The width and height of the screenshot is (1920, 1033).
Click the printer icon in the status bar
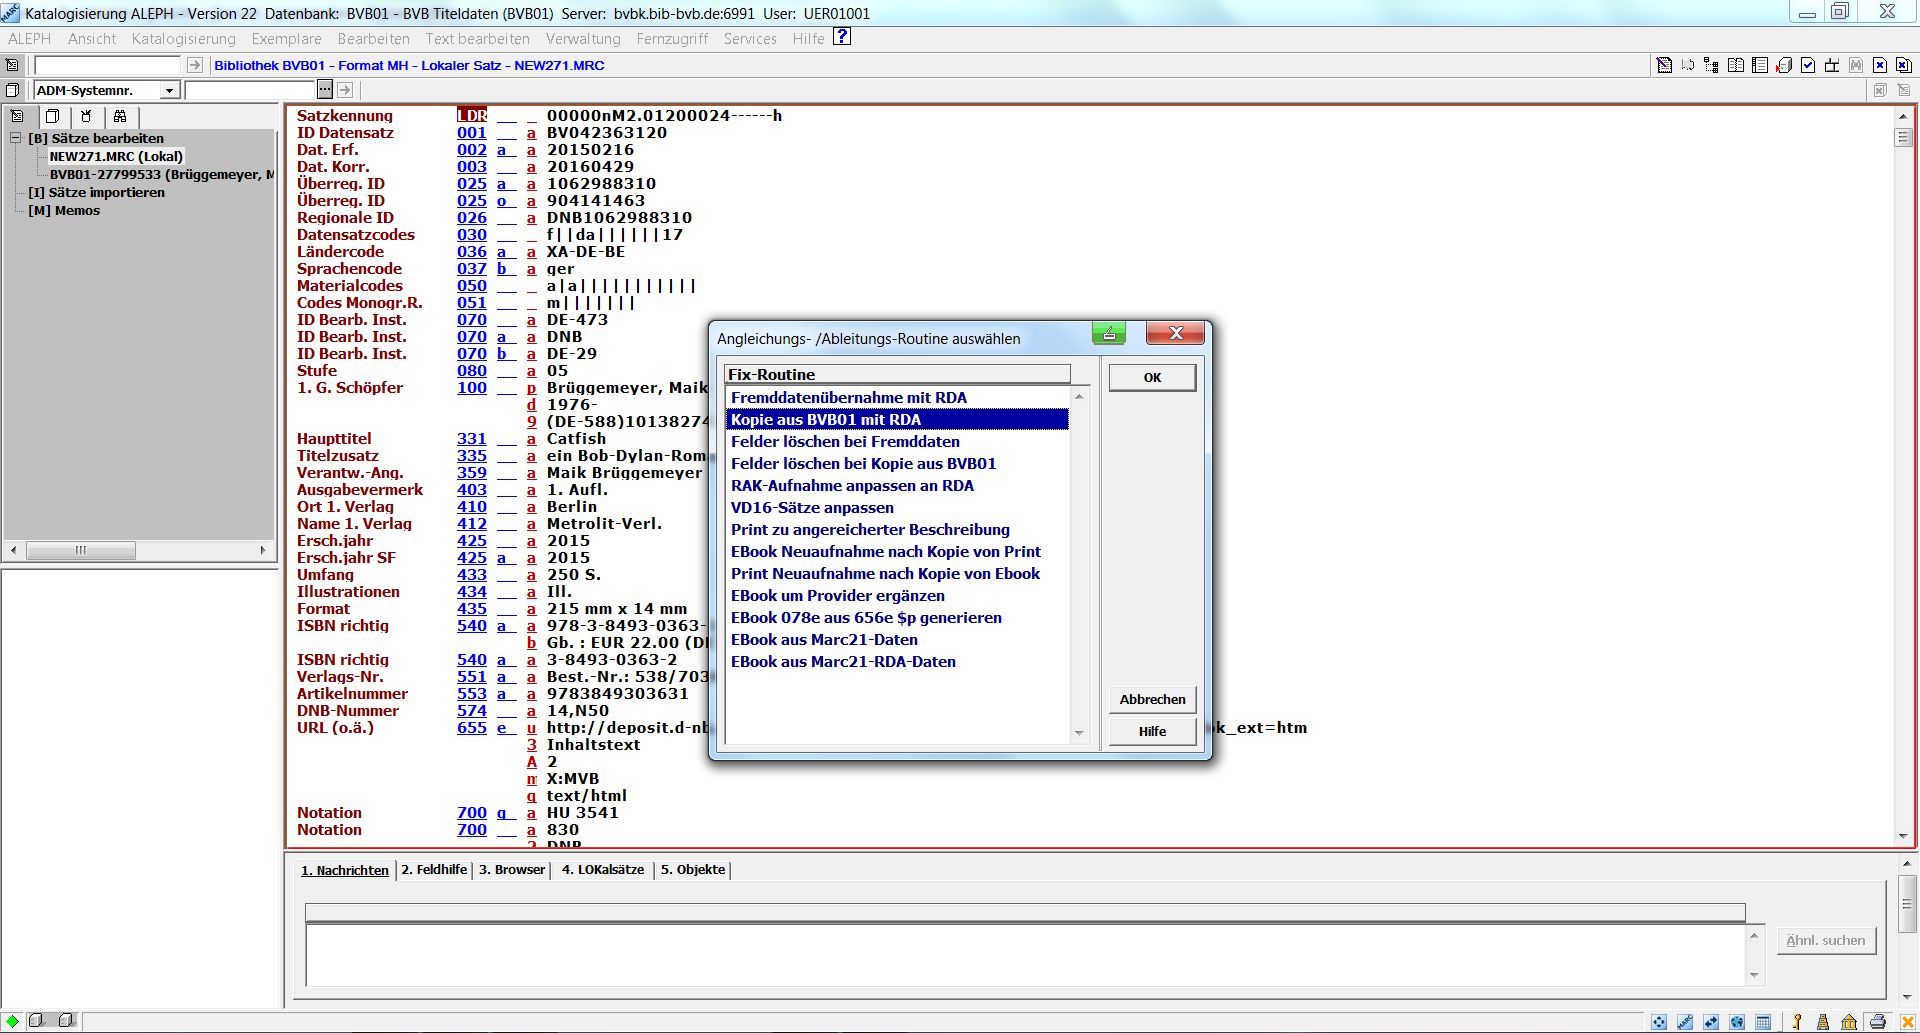click(x=1877, y=1022)
